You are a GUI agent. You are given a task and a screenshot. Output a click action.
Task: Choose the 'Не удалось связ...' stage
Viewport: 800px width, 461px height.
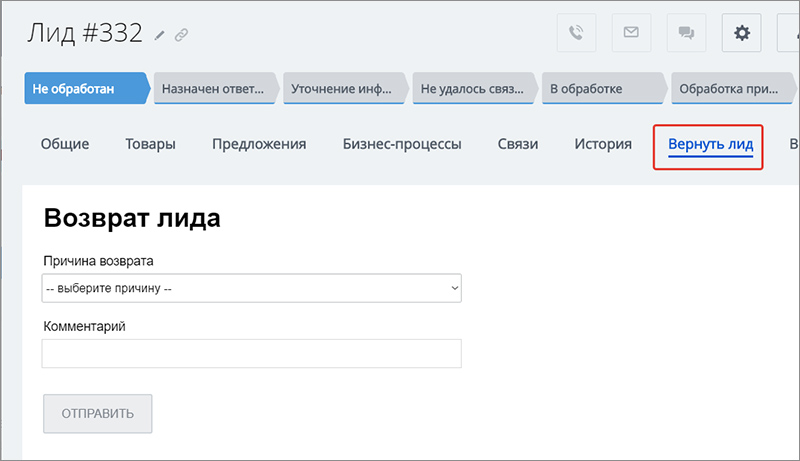tap(472, 89)
